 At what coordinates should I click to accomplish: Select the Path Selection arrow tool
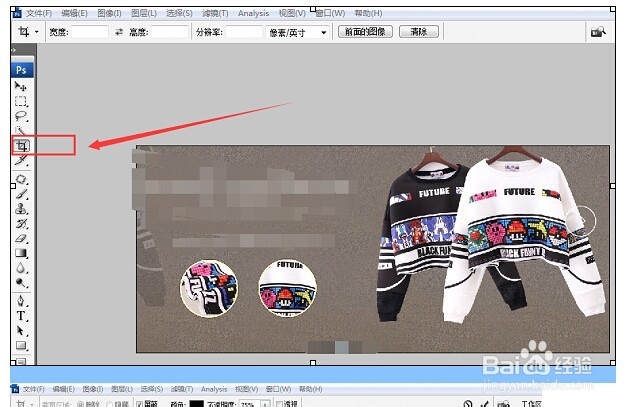[x=20, y=331]
